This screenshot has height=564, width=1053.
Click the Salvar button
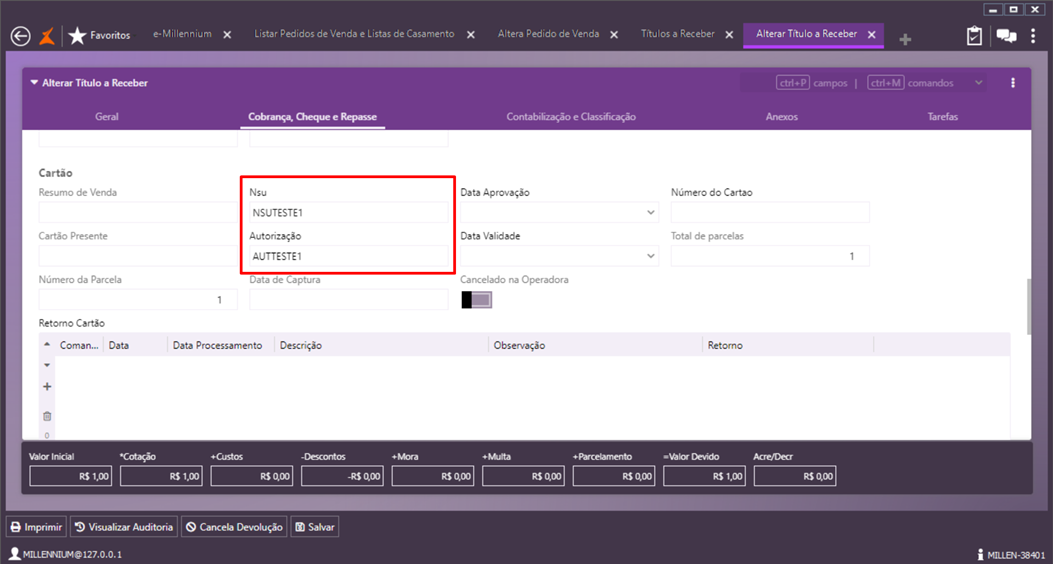[x=315, y=528]
